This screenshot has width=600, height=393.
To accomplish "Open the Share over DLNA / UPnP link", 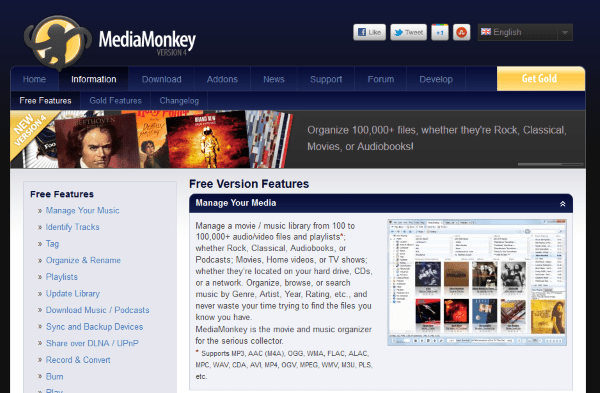I will [x=92, y=343].
